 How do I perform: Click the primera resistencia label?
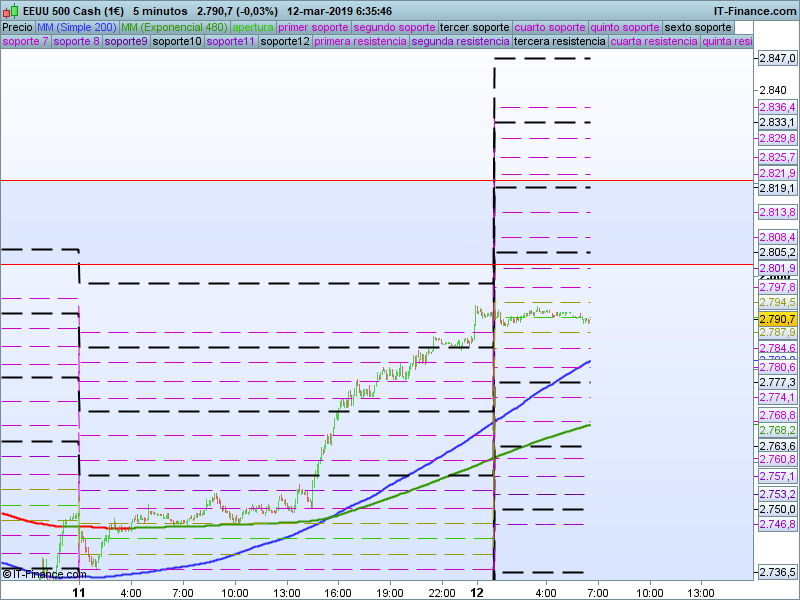pos(359,42)
